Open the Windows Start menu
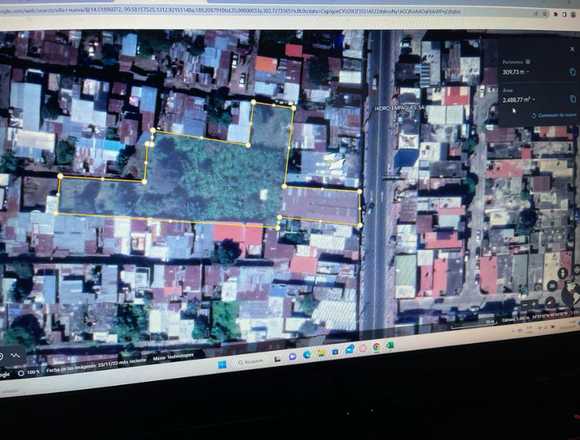Viewport: 580px width, 440px height. point(222,365)
